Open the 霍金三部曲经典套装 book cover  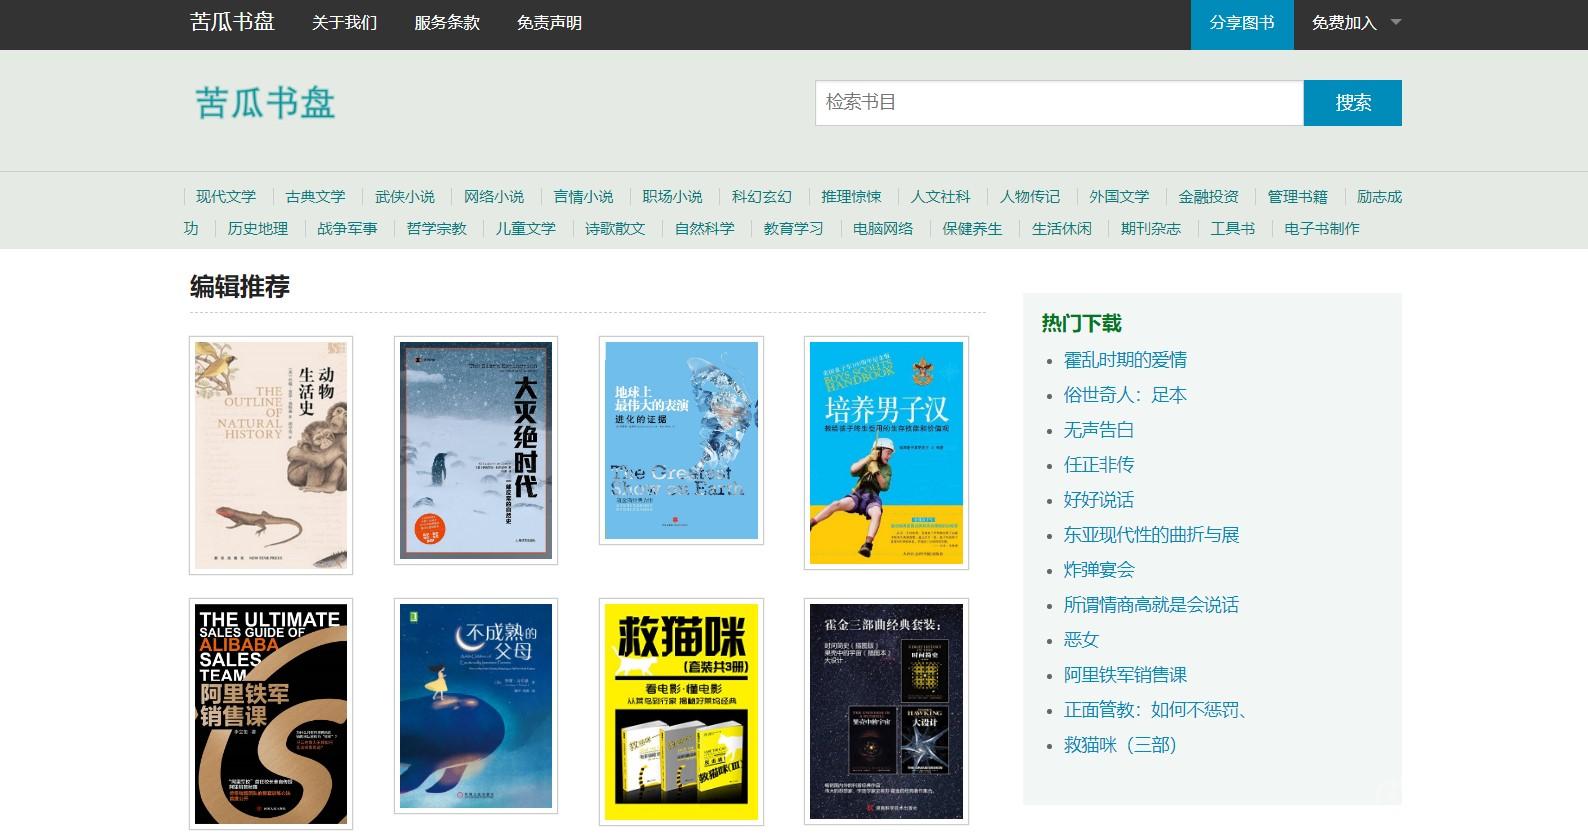pyautogui.click(x=886, y=712)
